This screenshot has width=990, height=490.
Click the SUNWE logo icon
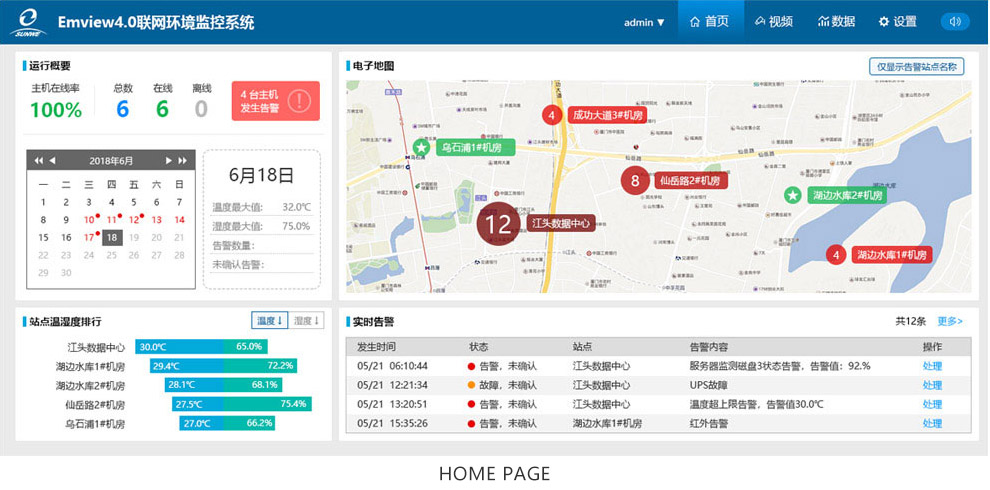(28, 21)
